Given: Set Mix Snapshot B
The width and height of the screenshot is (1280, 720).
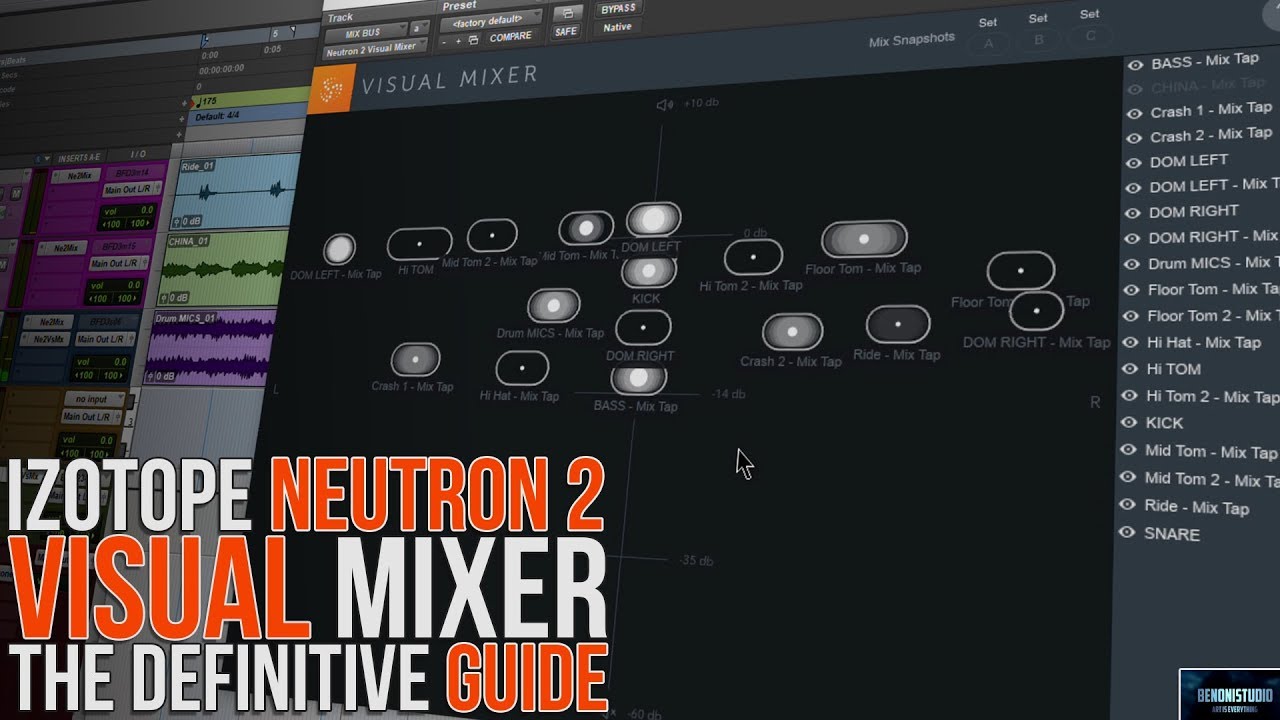Looking at the screenshot, I should (x=1039, y=40).
